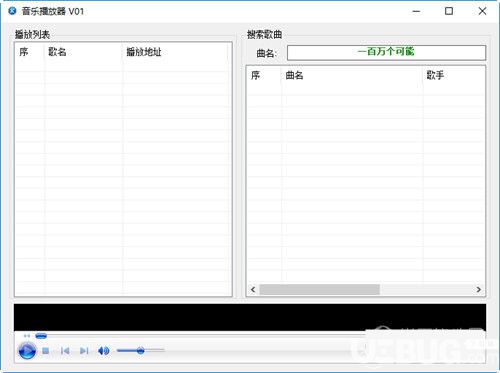Click the black video display area
Image resolution: width=500 pixels, height=373 pixels.
pos(250,317)
